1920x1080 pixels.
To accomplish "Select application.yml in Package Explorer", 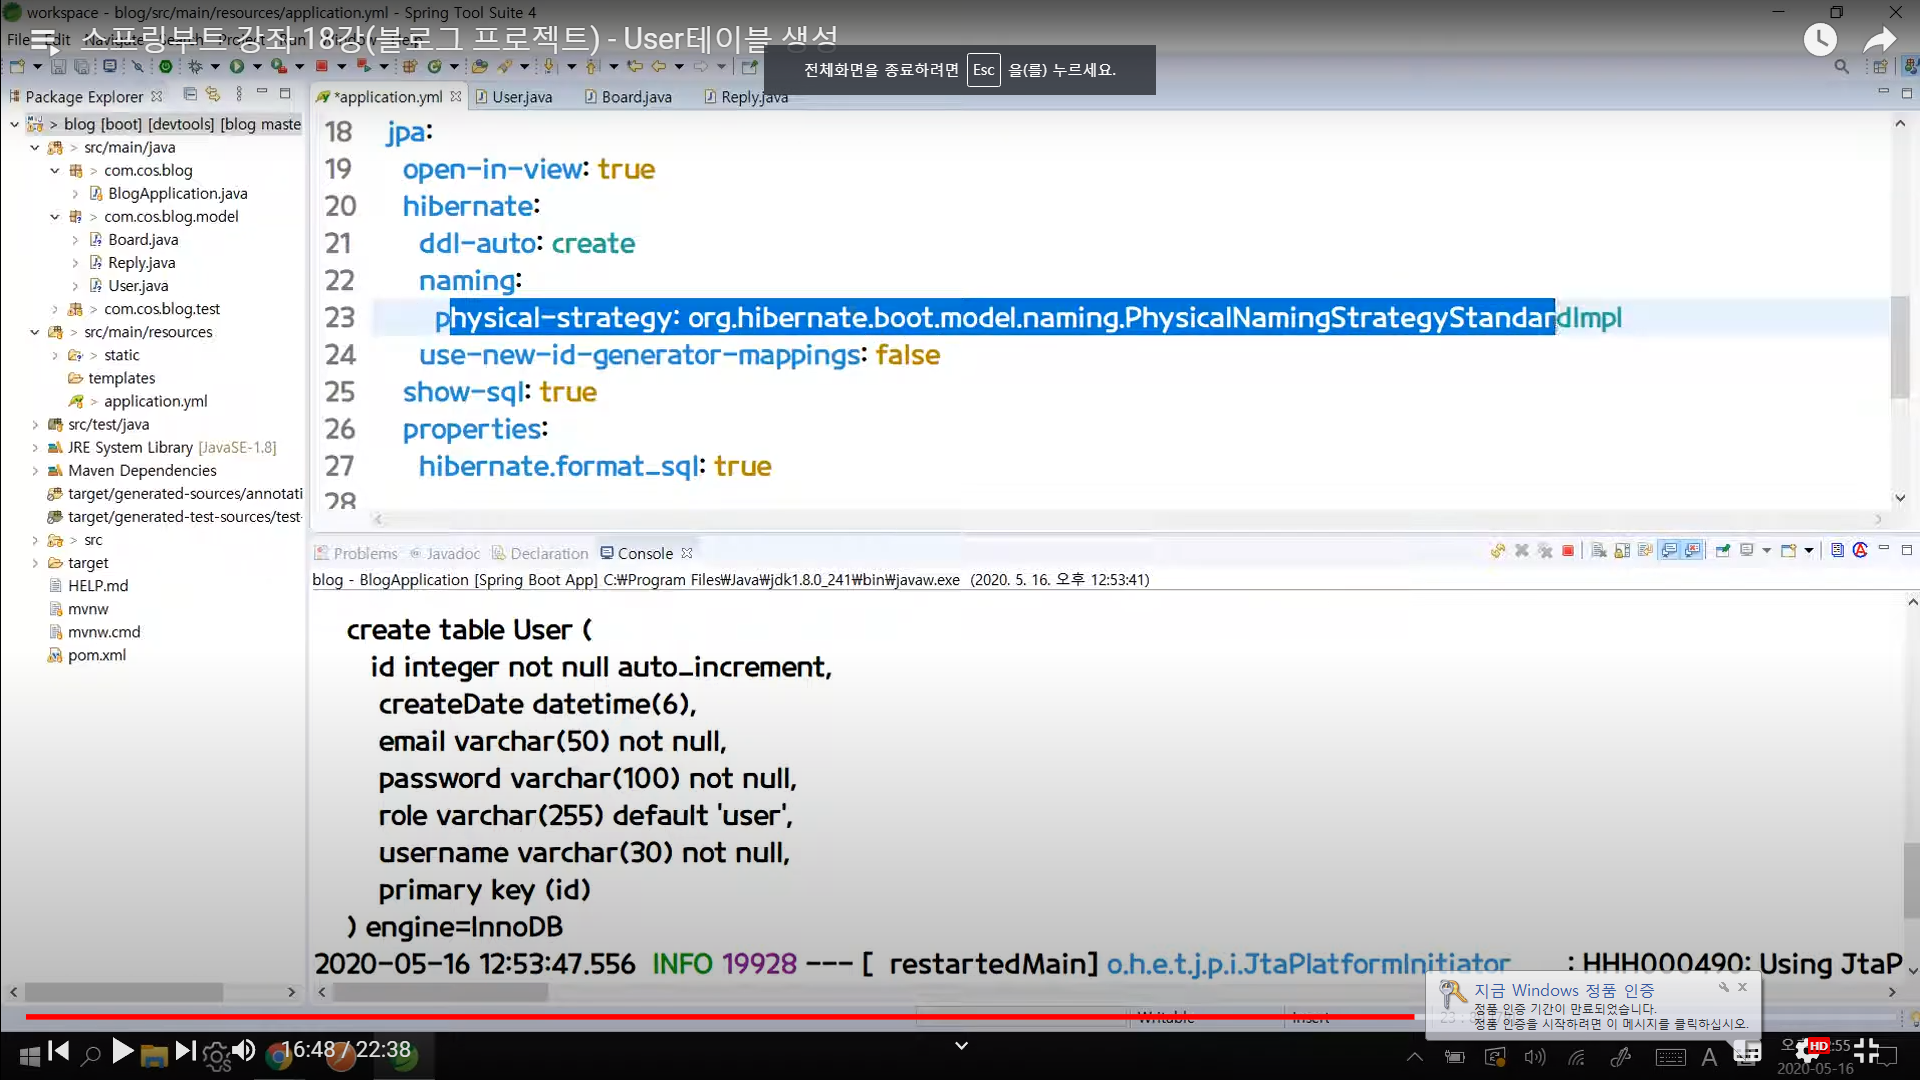I will point(156,401).
